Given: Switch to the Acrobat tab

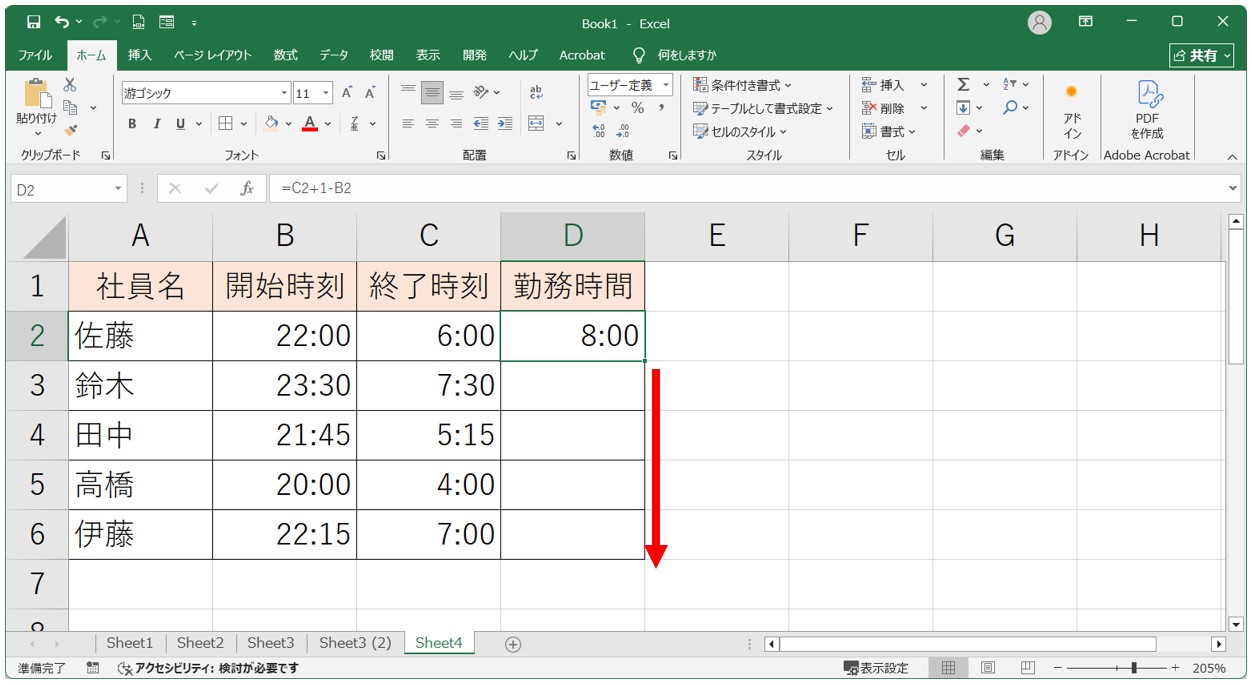Looking at the screenshot, I should pos(582,55).
